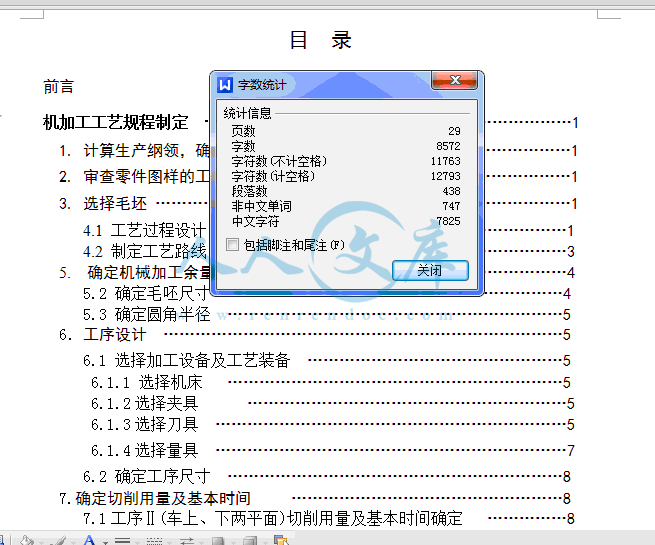Click the 6.1.3 选择刀具 entry
This screenshot has width=655, height=545.
click(x=145, y=425)
